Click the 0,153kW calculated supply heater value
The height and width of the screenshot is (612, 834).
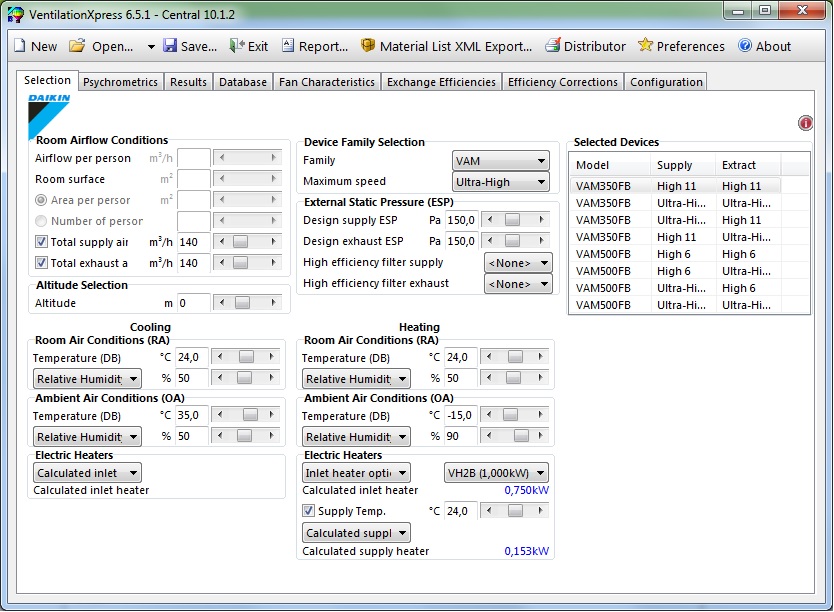tap(527, 551)
